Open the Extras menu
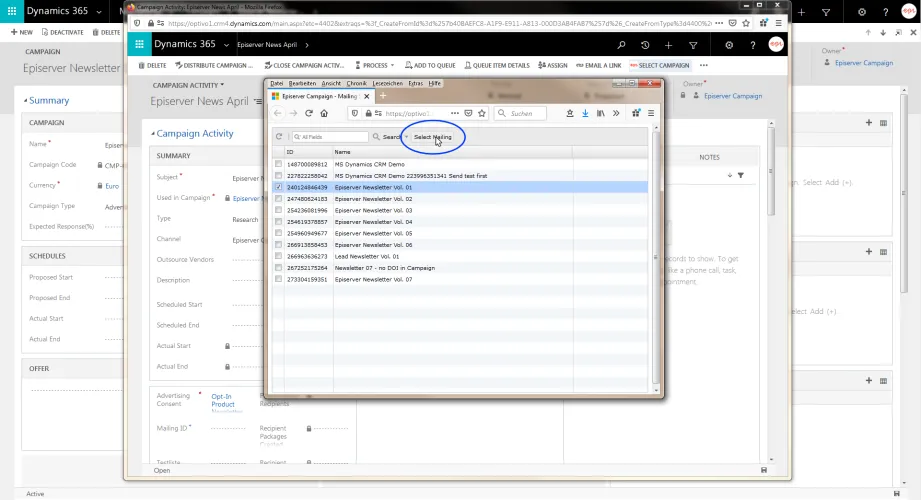 point(415,83)
